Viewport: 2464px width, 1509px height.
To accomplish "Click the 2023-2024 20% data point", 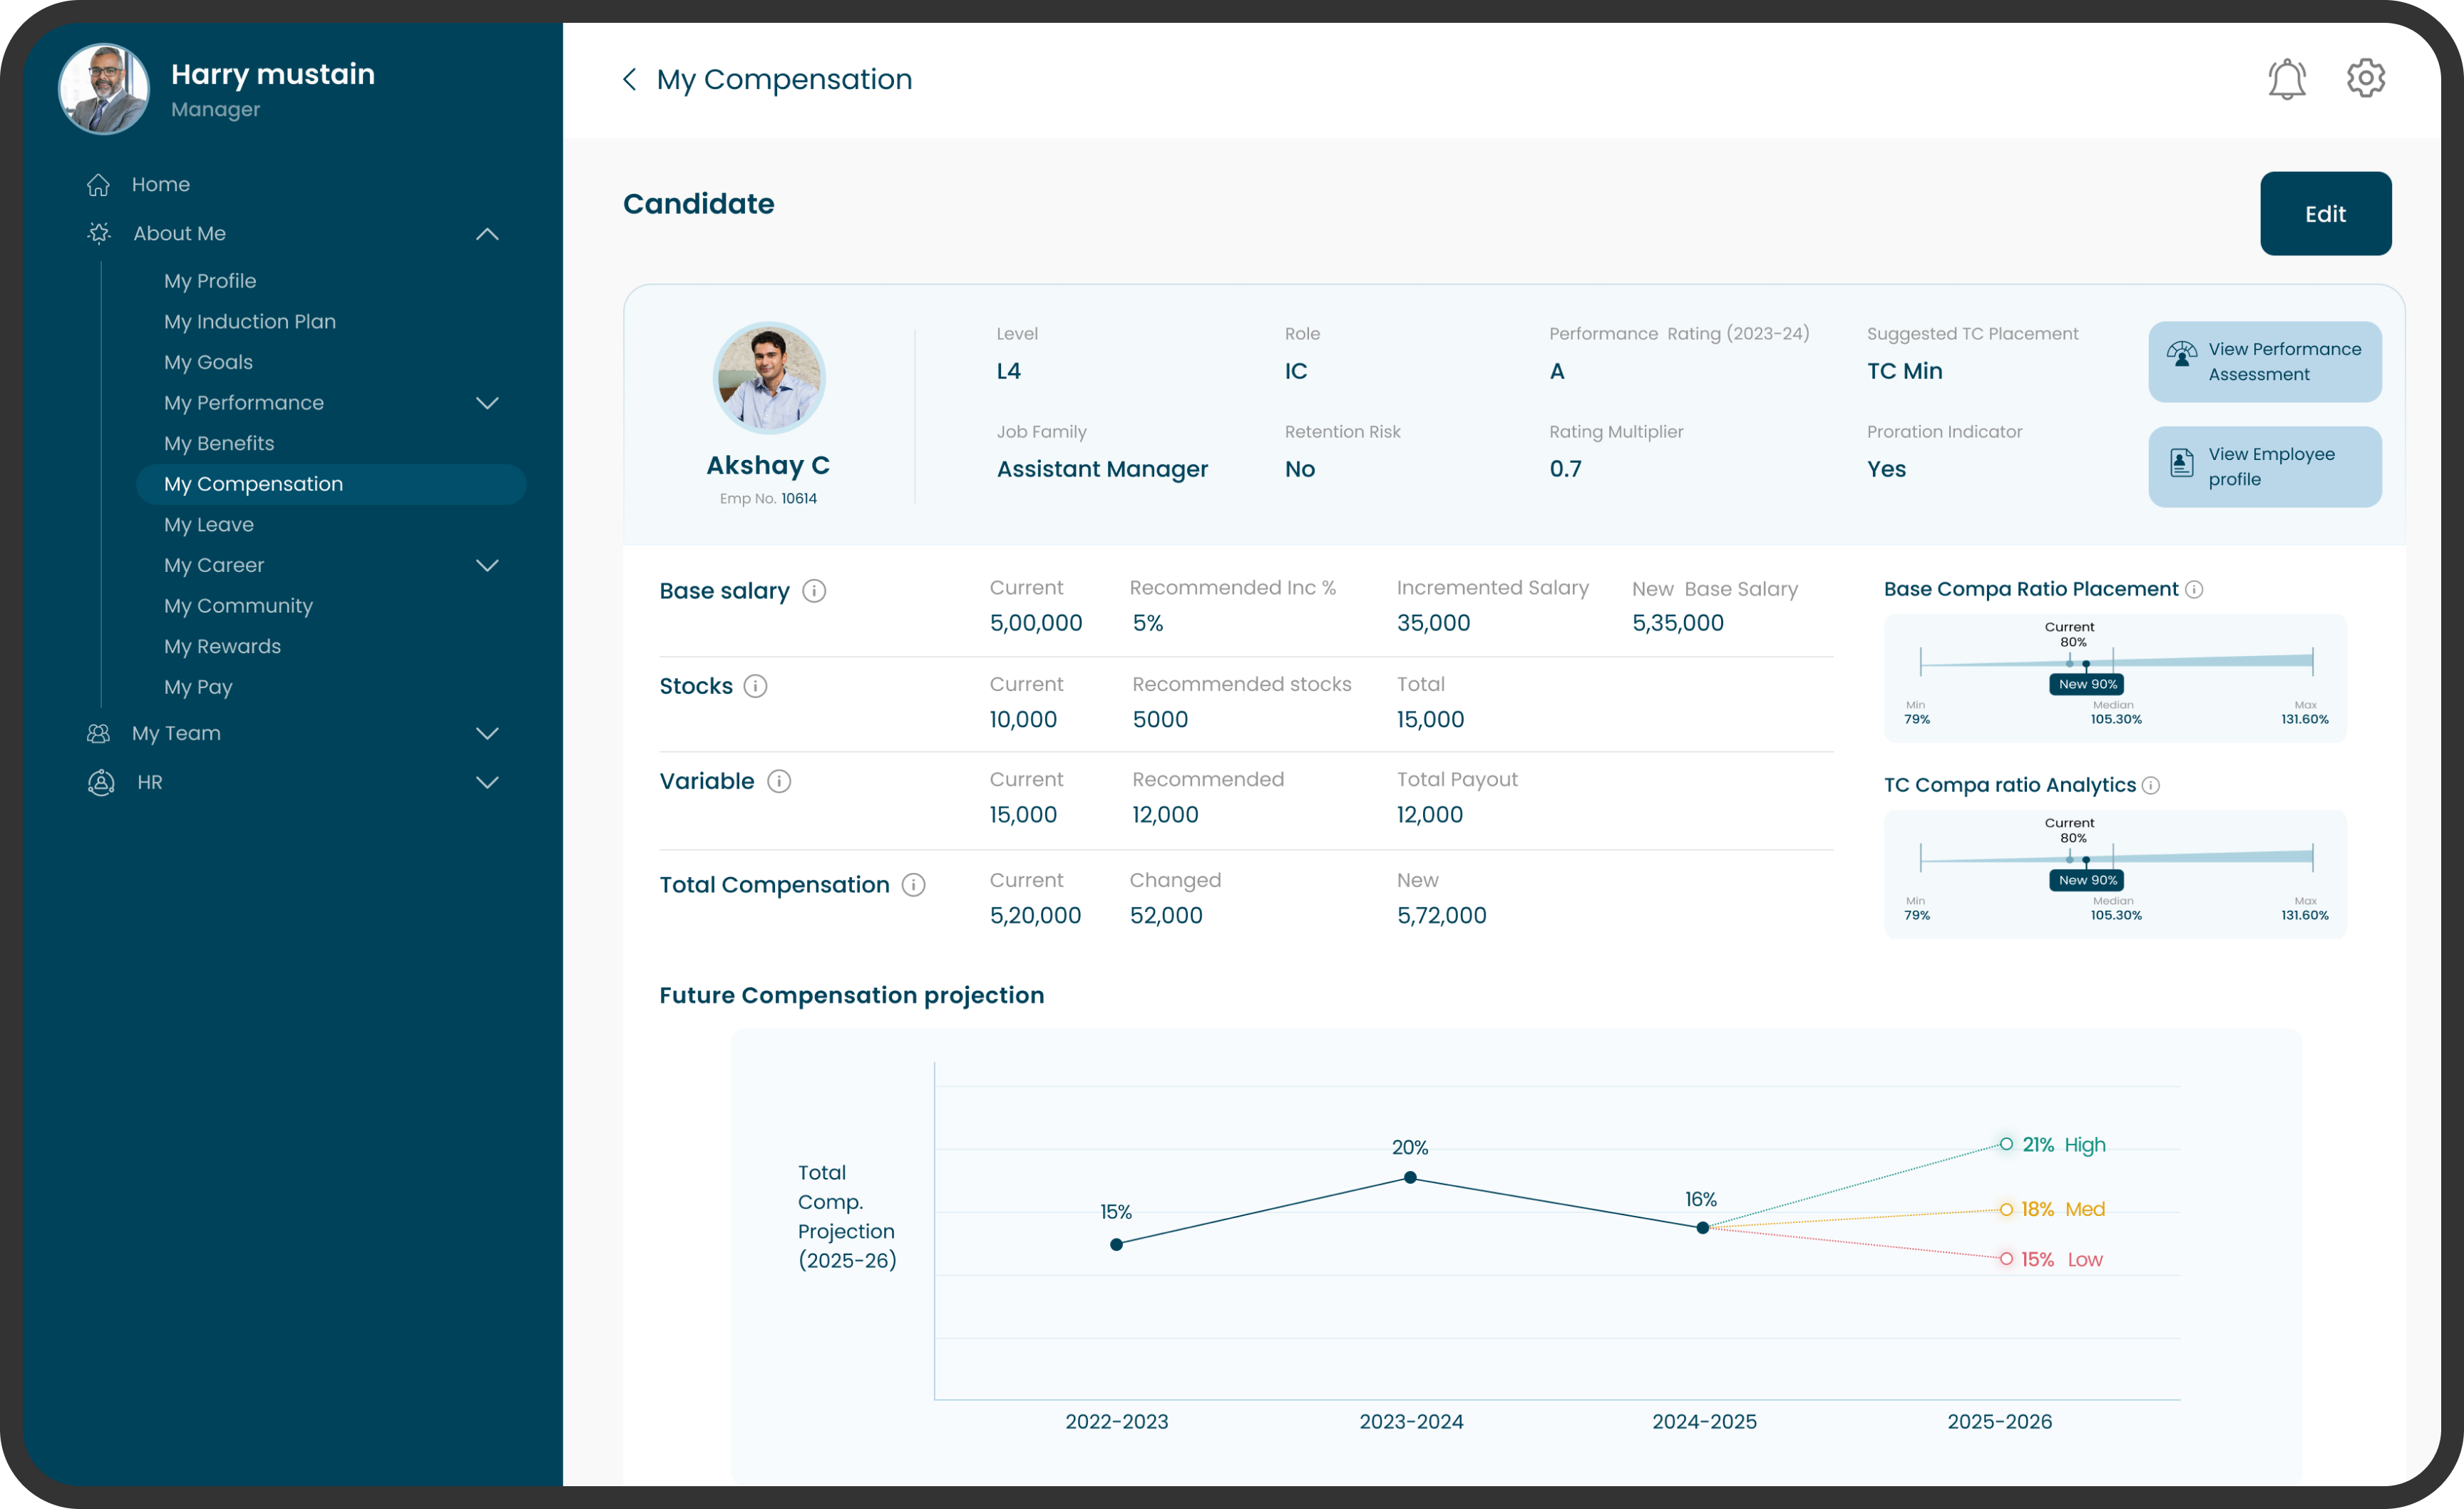I will [x=1410, y=1178].
